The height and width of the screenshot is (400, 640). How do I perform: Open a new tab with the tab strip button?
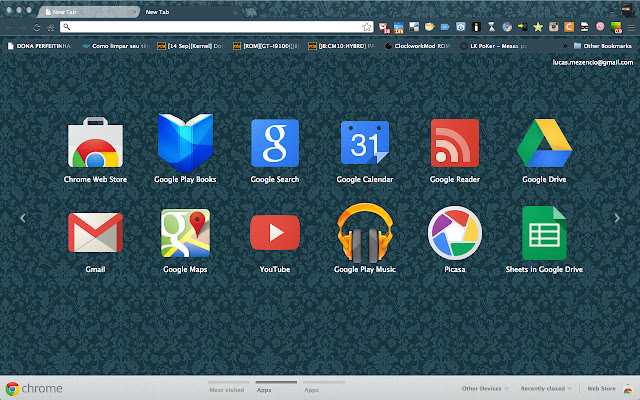(250, 12)
